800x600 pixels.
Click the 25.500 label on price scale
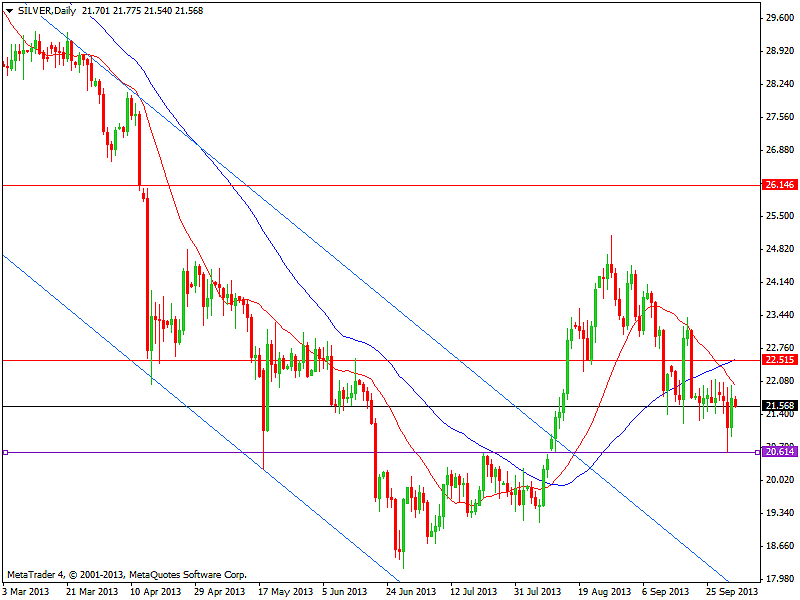click(x=778, y=216)
